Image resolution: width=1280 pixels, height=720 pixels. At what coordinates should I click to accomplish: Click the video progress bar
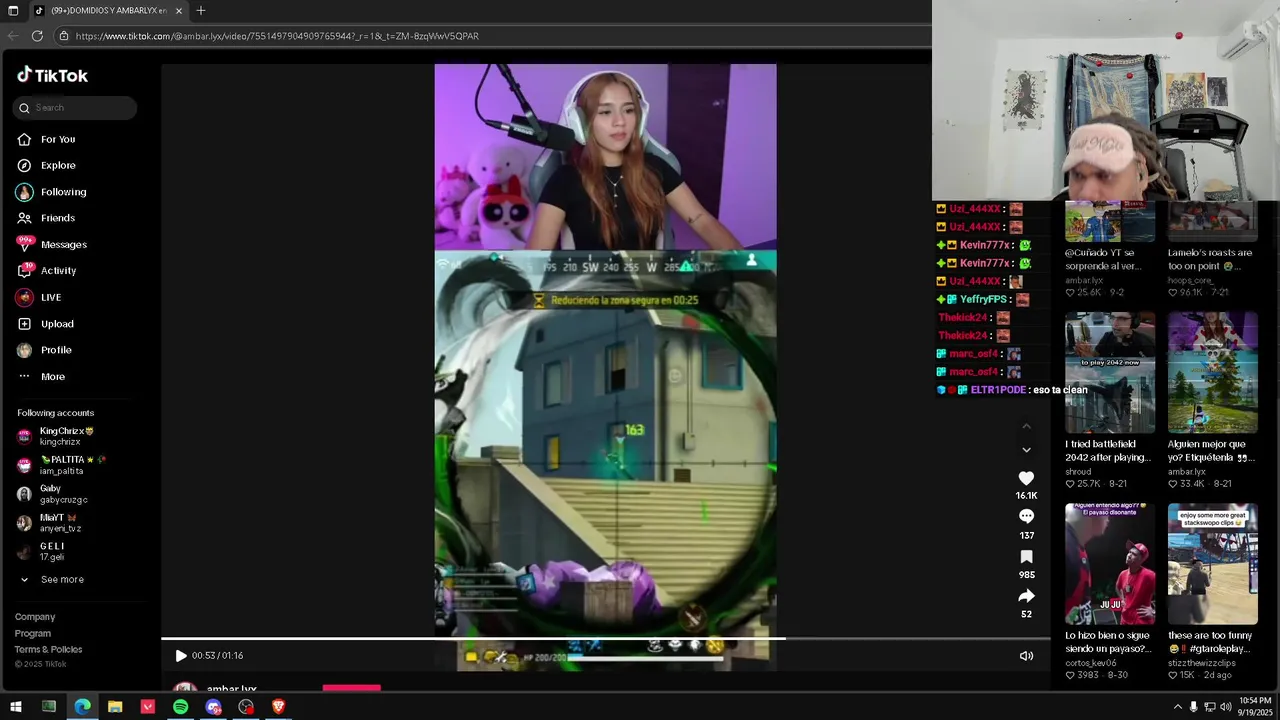point(606,638)
